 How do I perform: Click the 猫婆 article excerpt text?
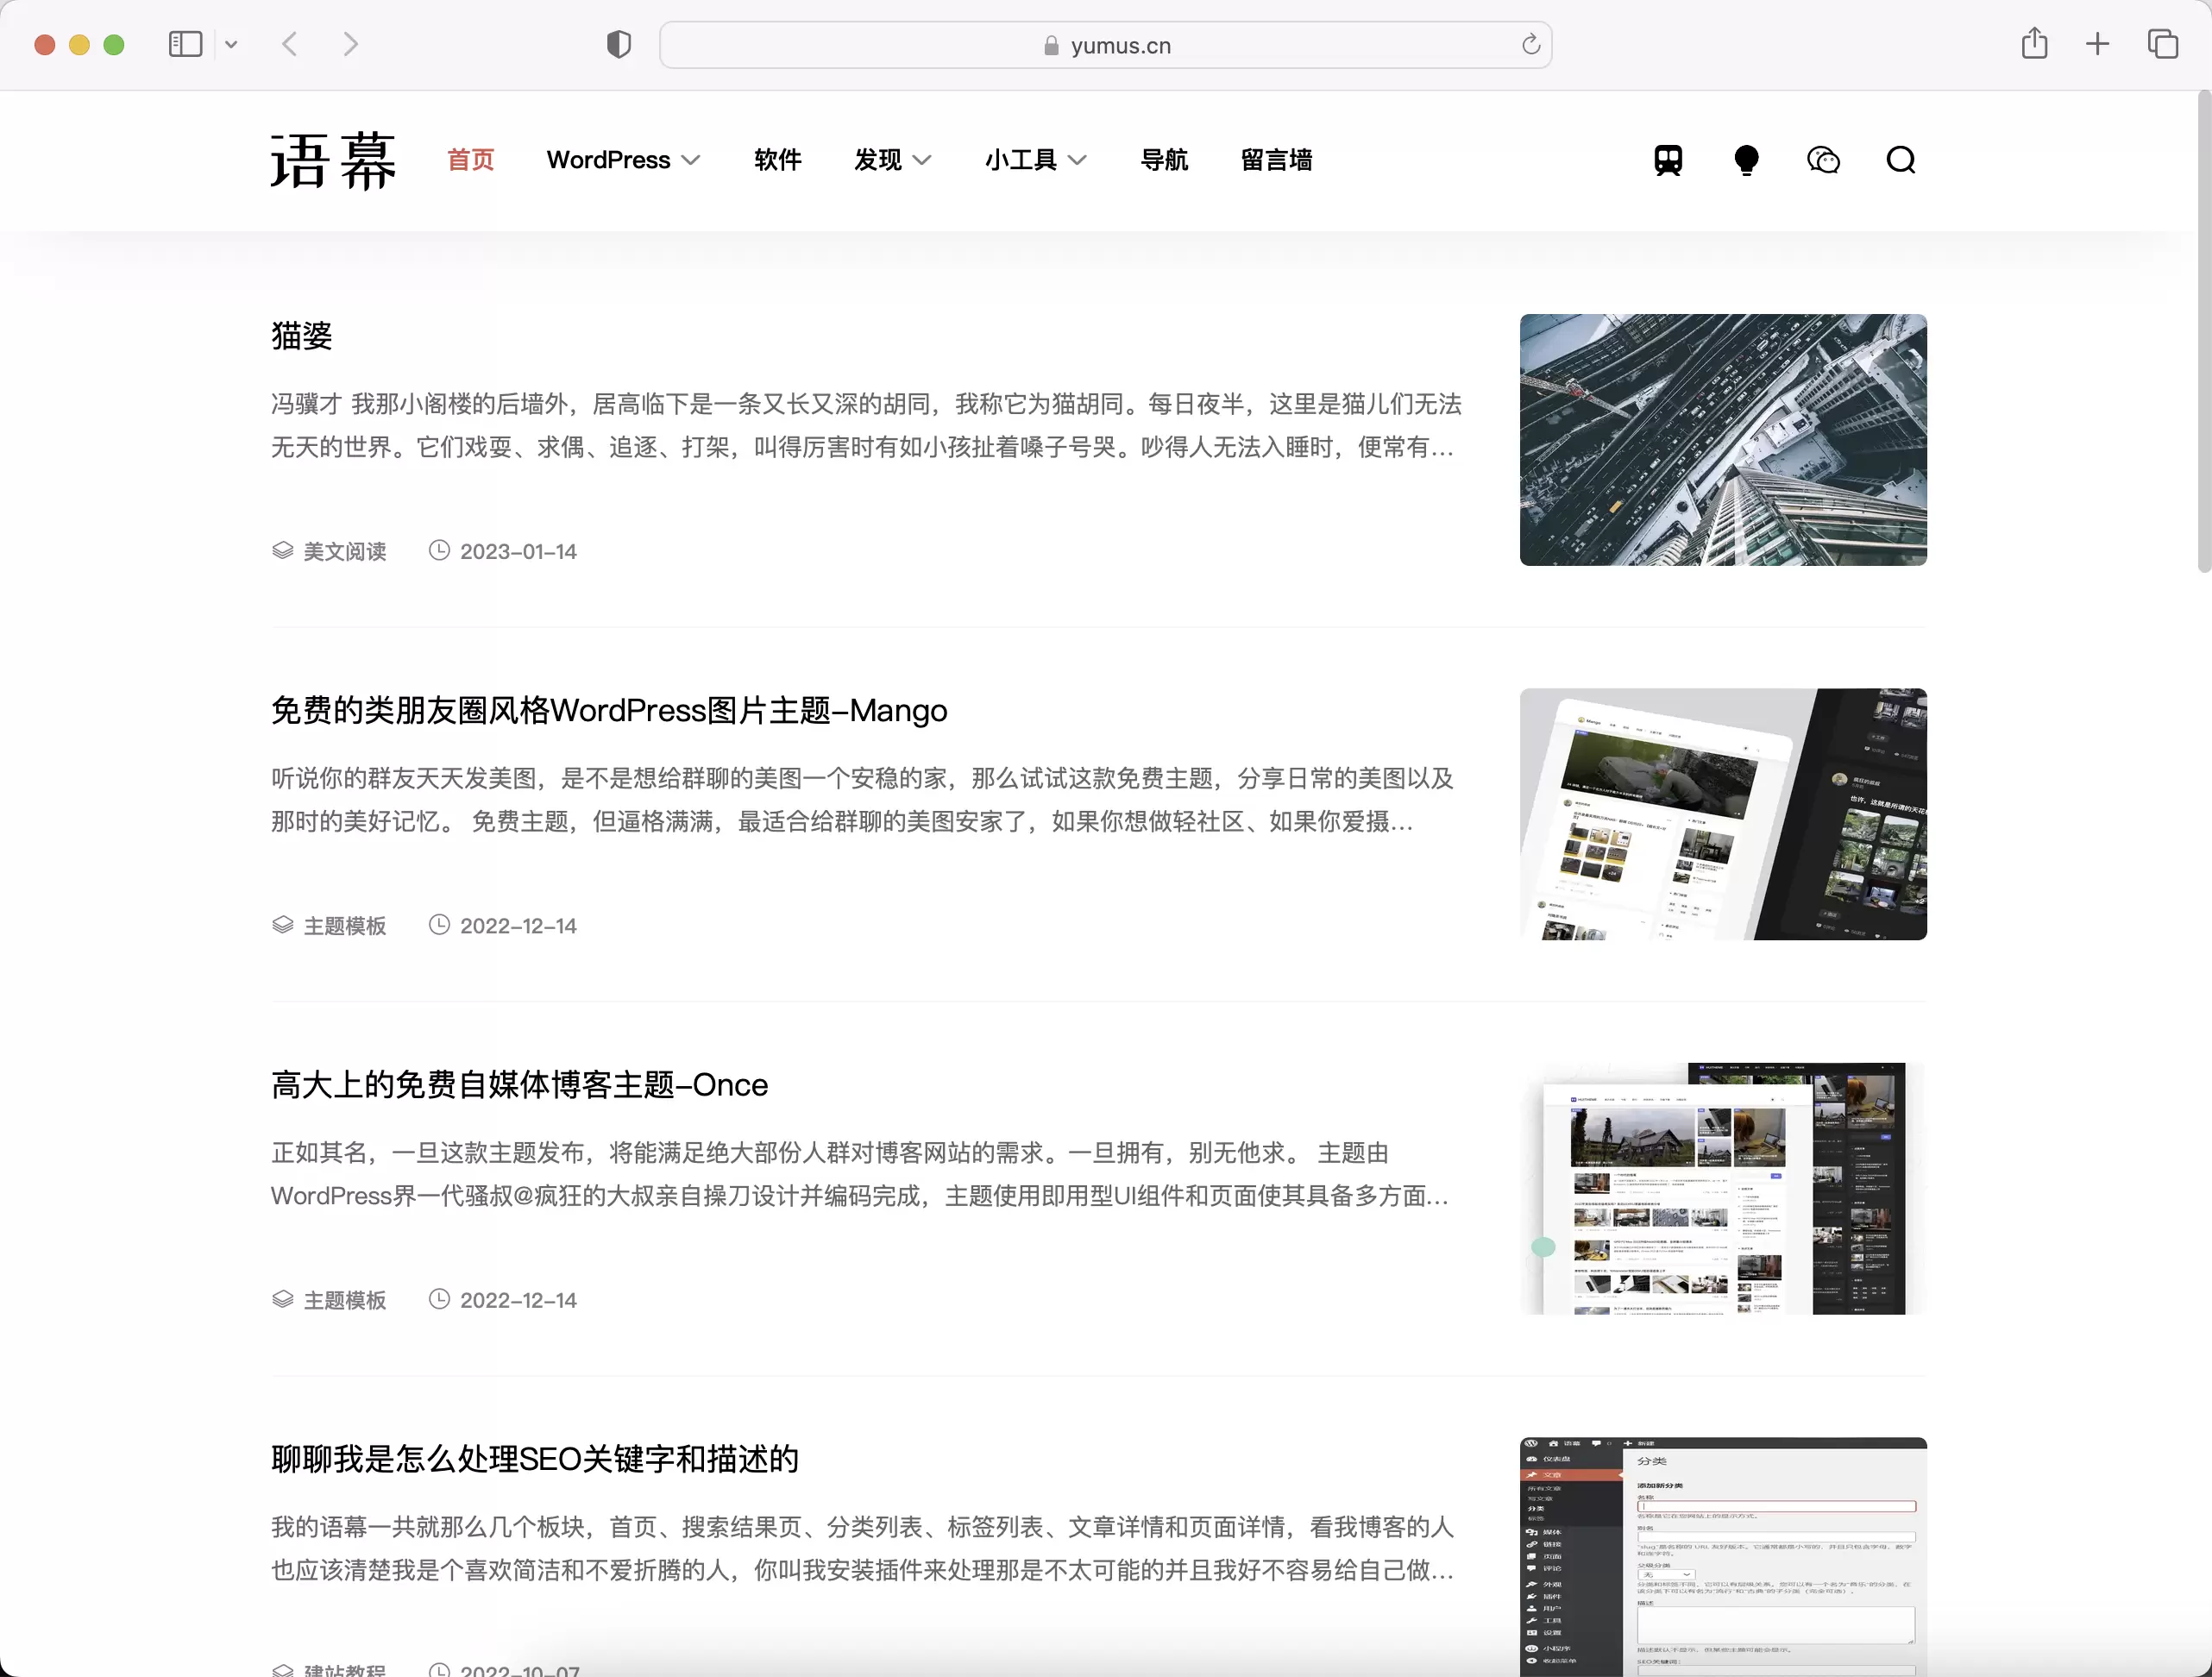pos(866,425)
